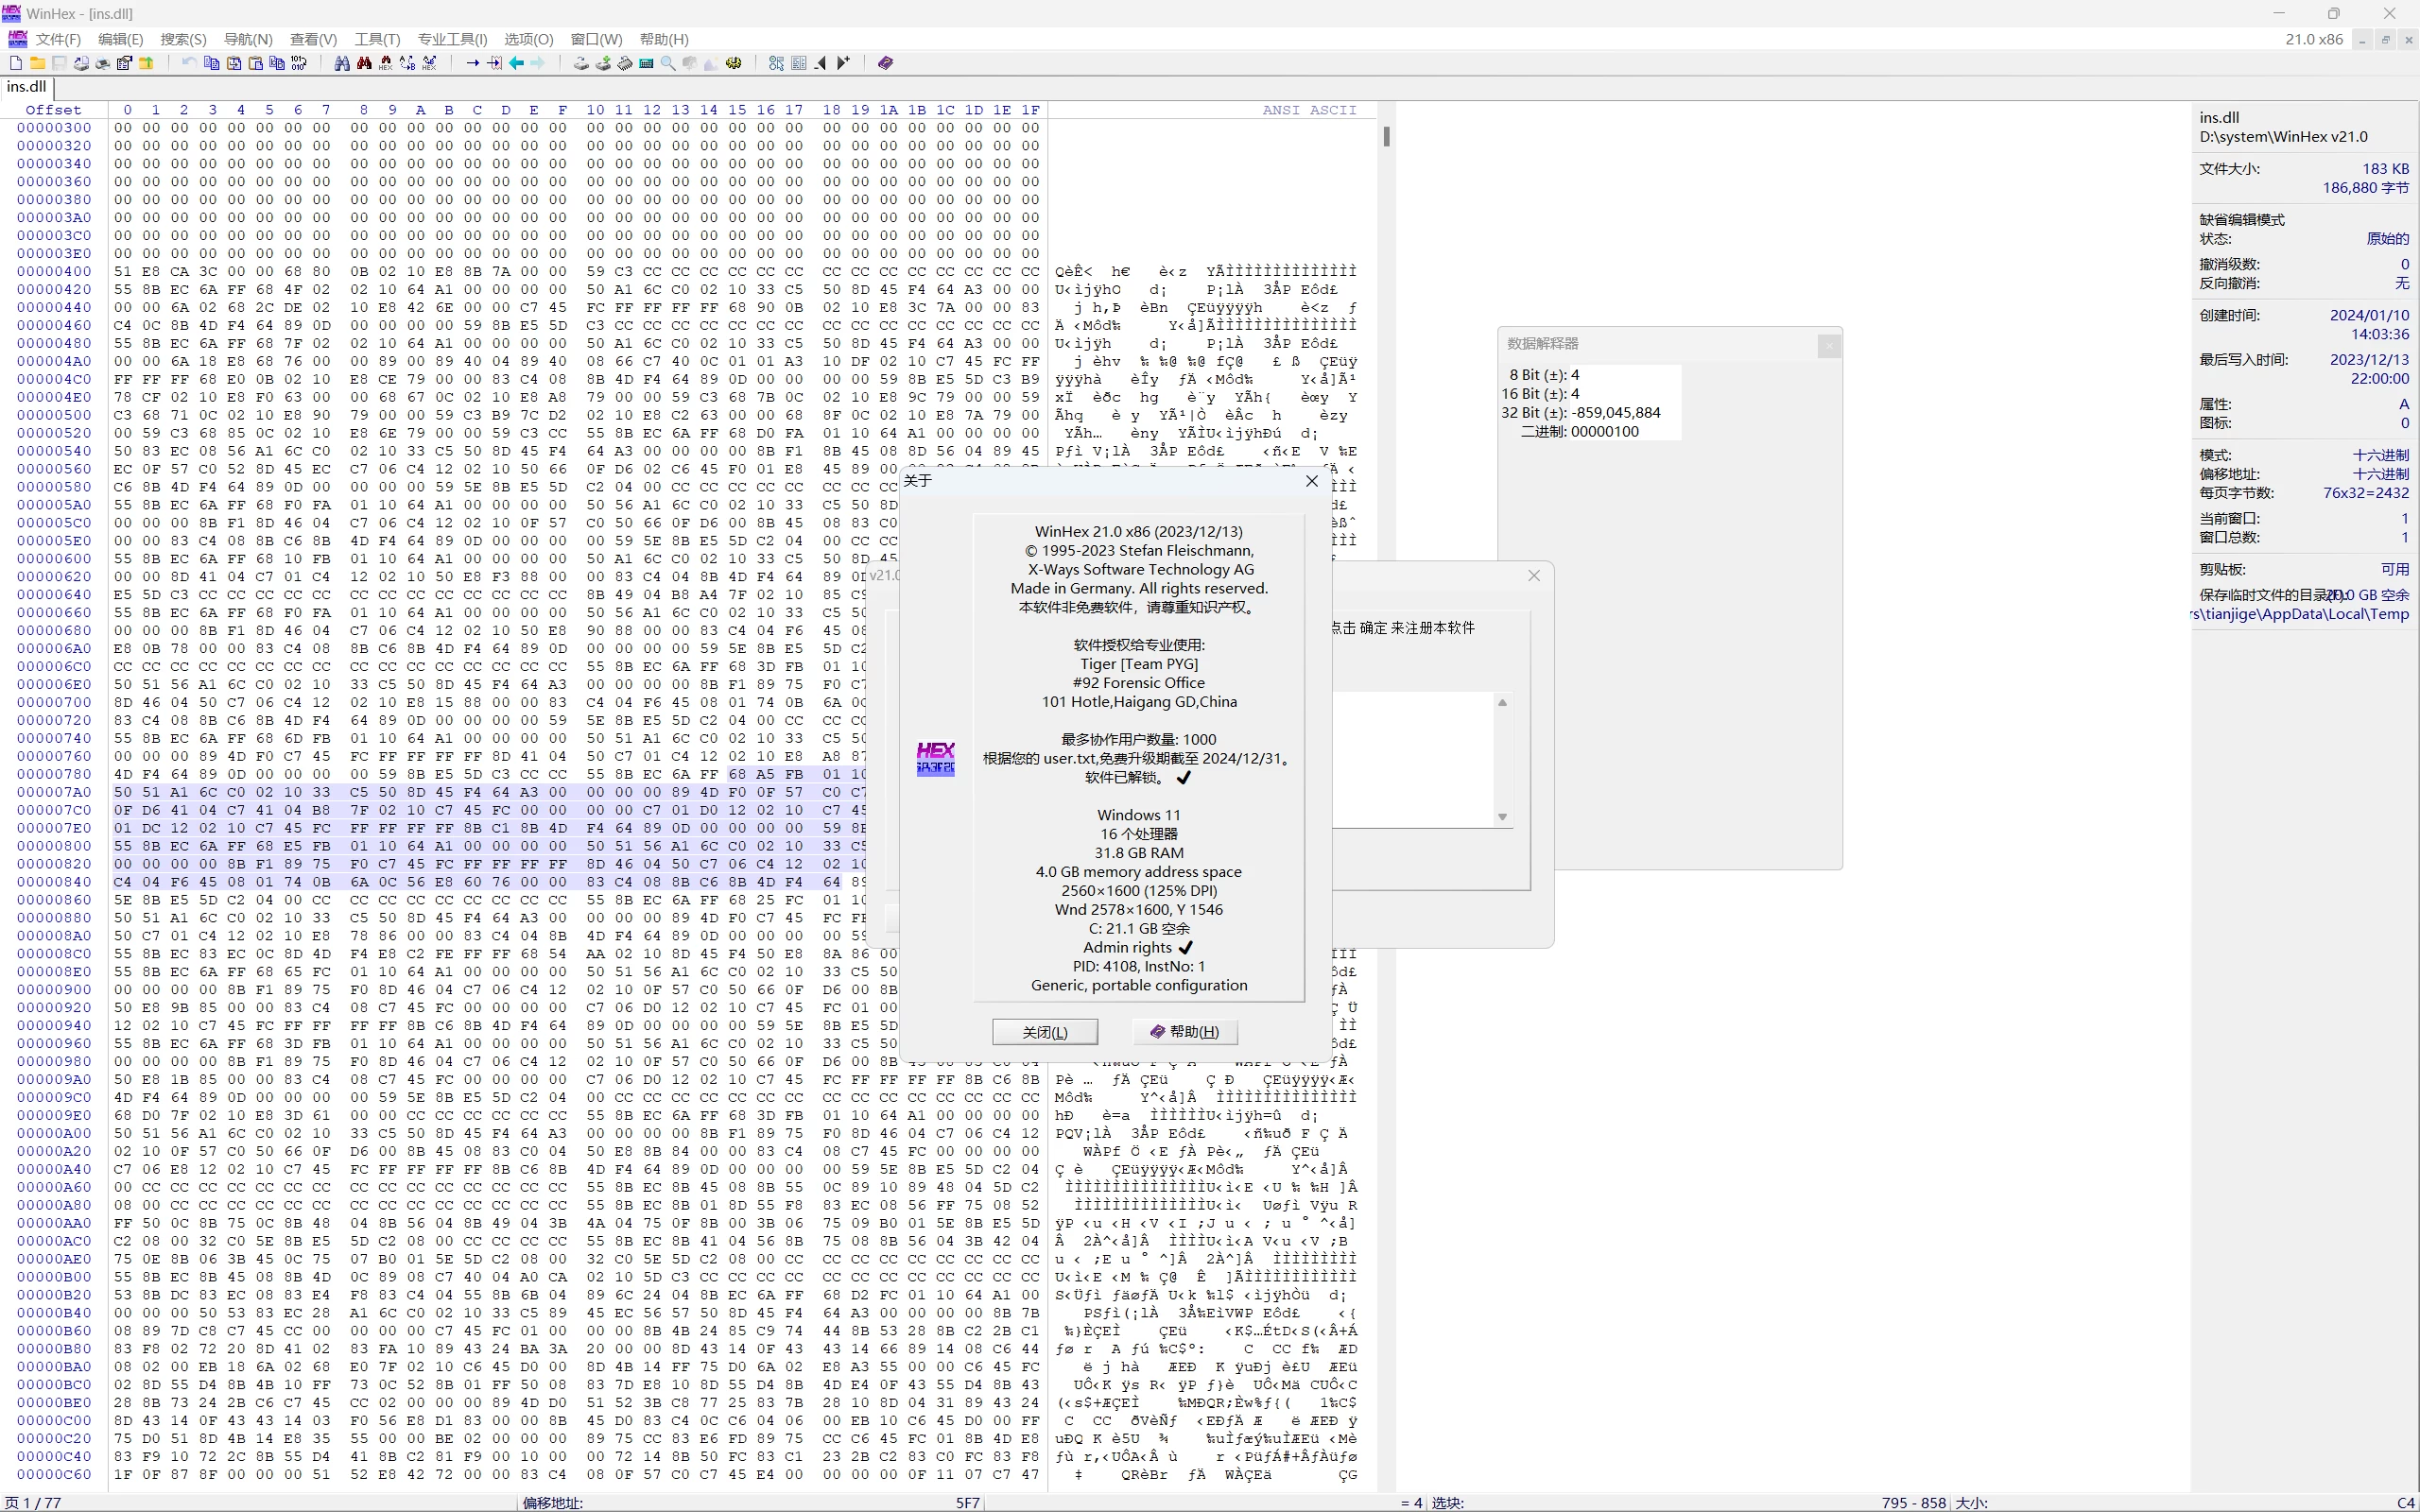
Task: Click the 页 1 / 77 status bar entry
Action: [33, 1503]
